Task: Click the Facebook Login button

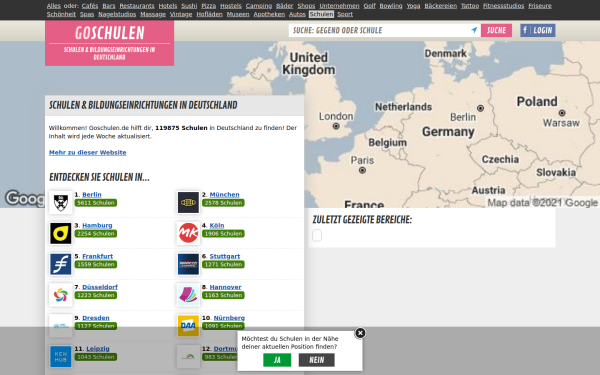Action: tap(538, 30)
